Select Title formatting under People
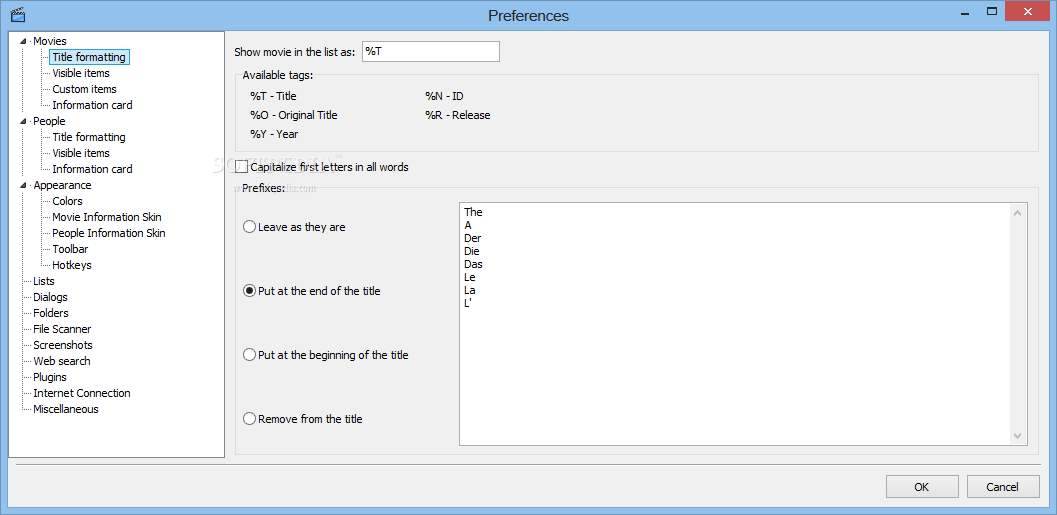The width and height of the screenshot is (1057, 515). [x=89, y=137]
